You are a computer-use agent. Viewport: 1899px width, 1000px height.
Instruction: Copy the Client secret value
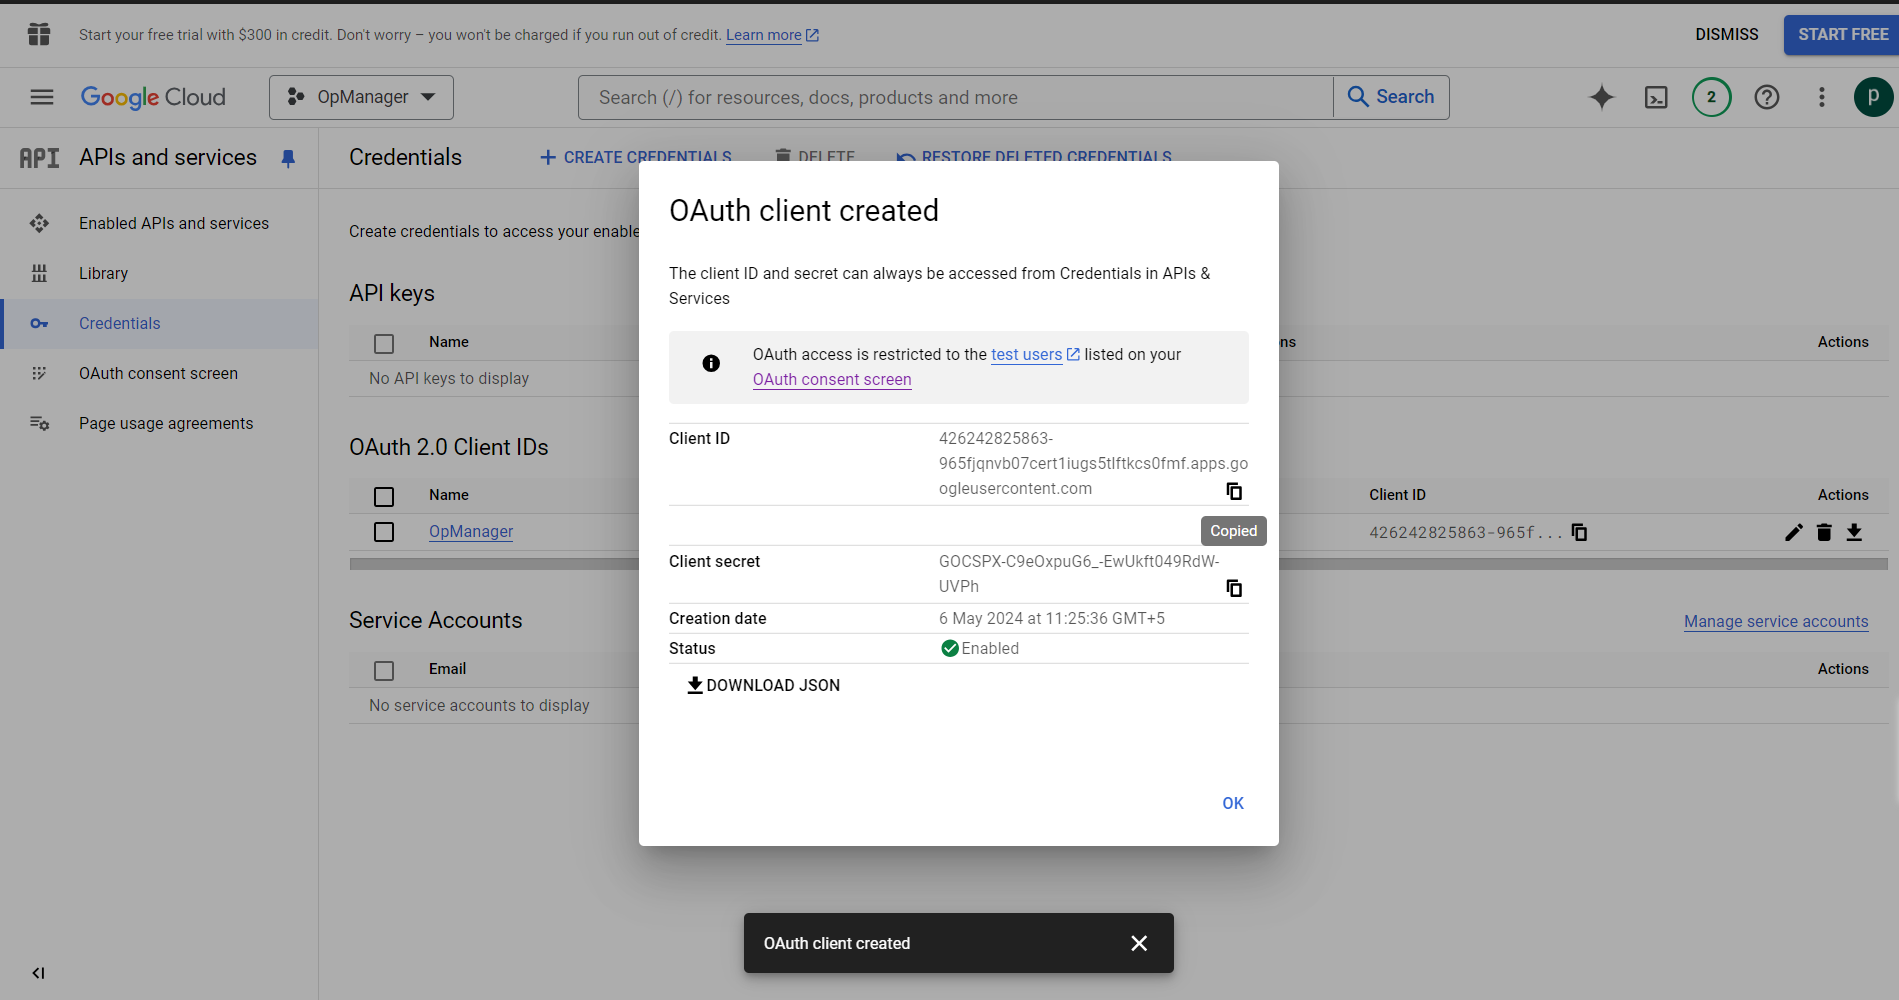point(1234,588)
